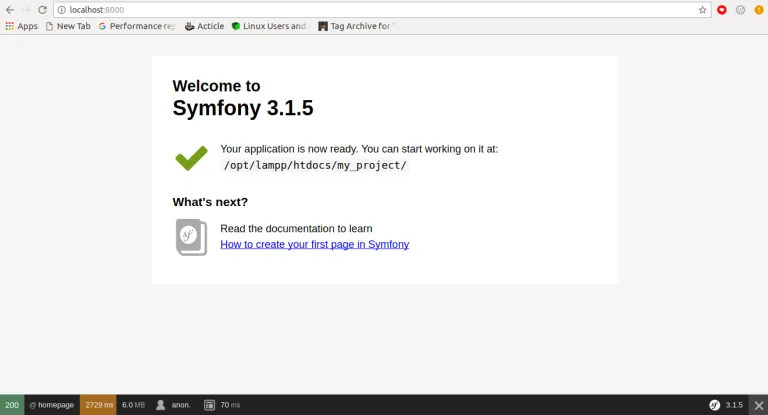Open the Apps bookmarks shortcut

tap(22, 26)
